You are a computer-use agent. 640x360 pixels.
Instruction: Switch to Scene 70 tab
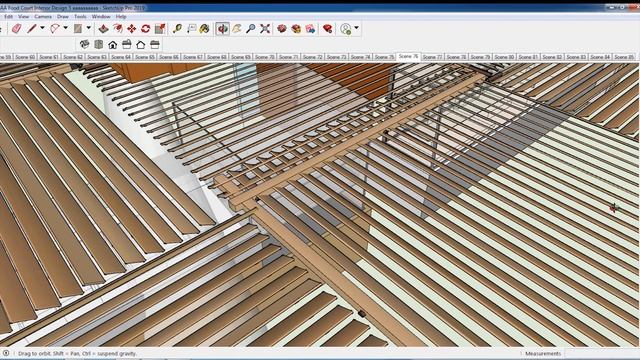pos(264,57)
